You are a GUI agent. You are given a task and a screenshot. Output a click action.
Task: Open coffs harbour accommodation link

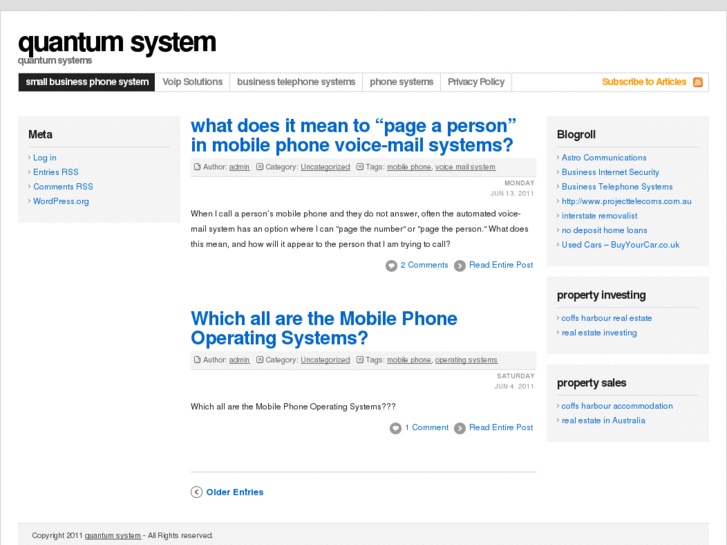pos(617,406)
